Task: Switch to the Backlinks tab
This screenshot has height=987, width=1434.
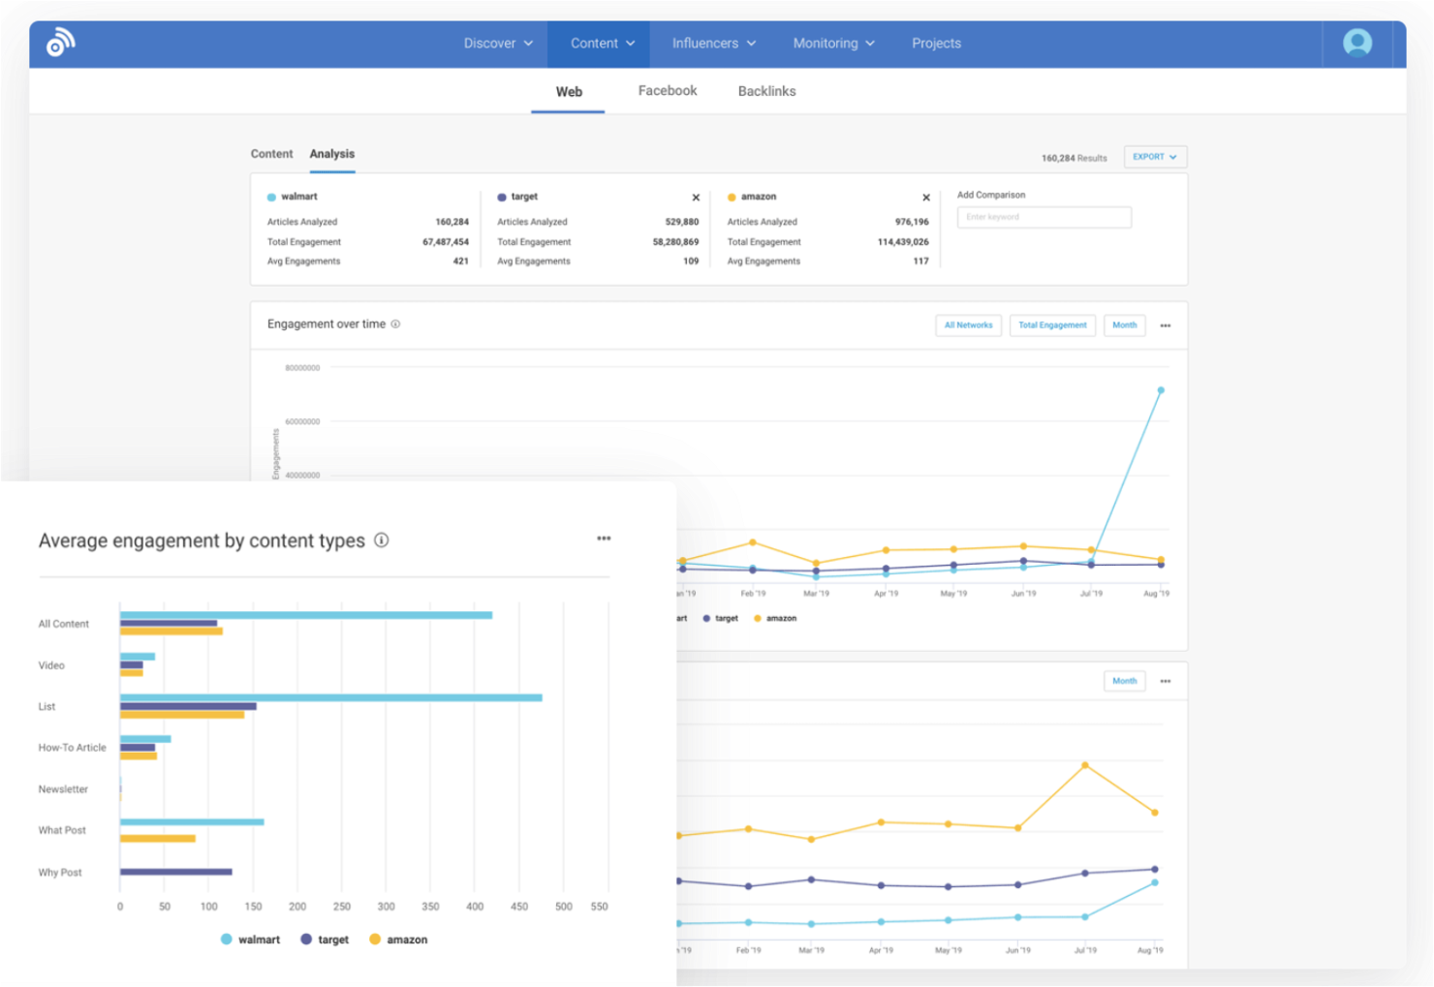Action: click(767, 91)
